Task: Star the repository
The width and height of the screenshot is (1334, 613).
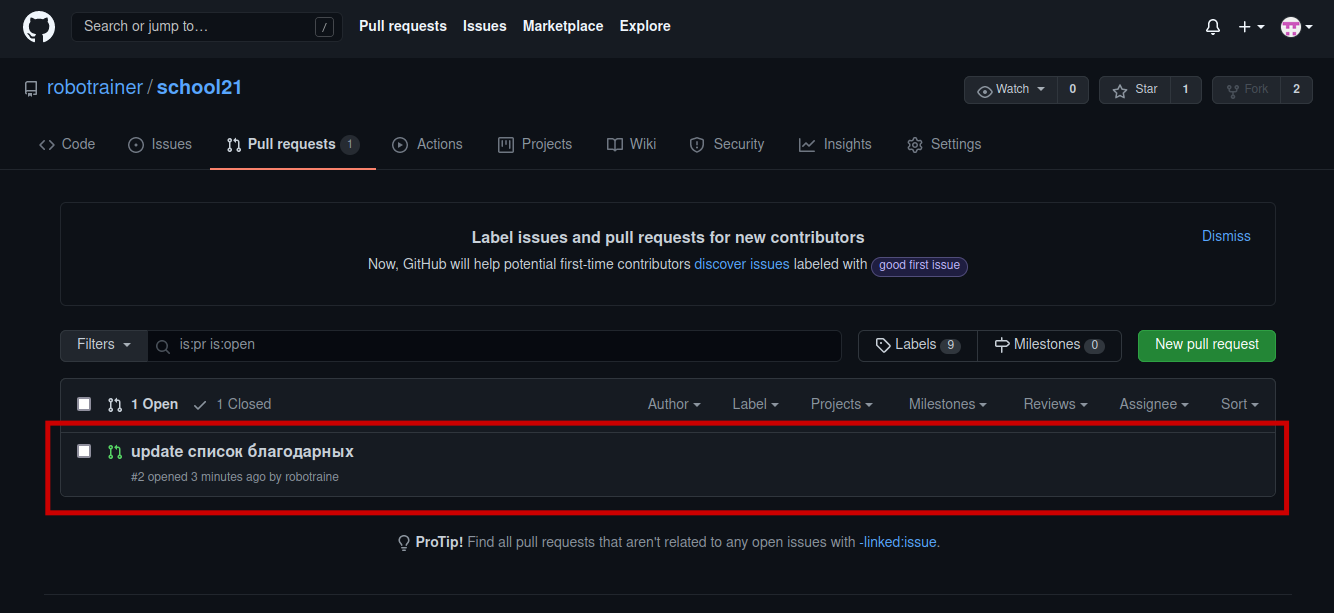Action: coord(1135,90)
